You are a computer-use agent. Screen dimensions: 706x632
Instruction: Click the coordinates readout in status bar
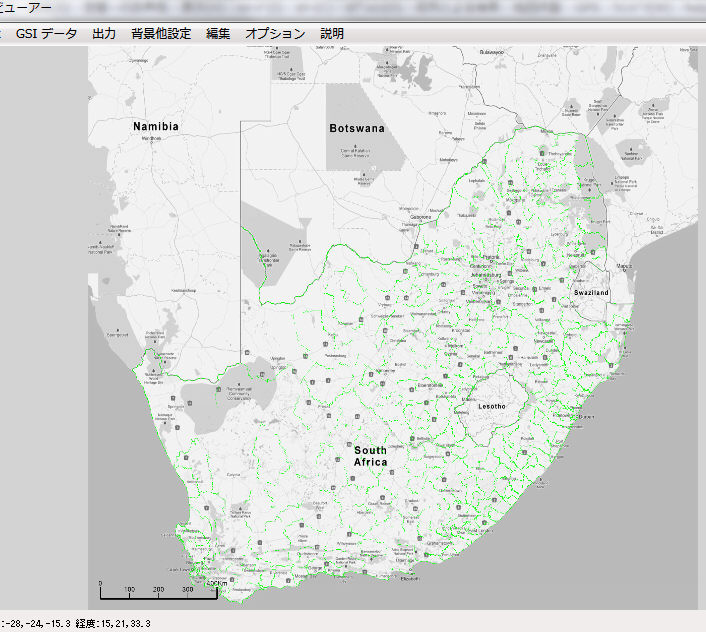click(x=75, y=623)
